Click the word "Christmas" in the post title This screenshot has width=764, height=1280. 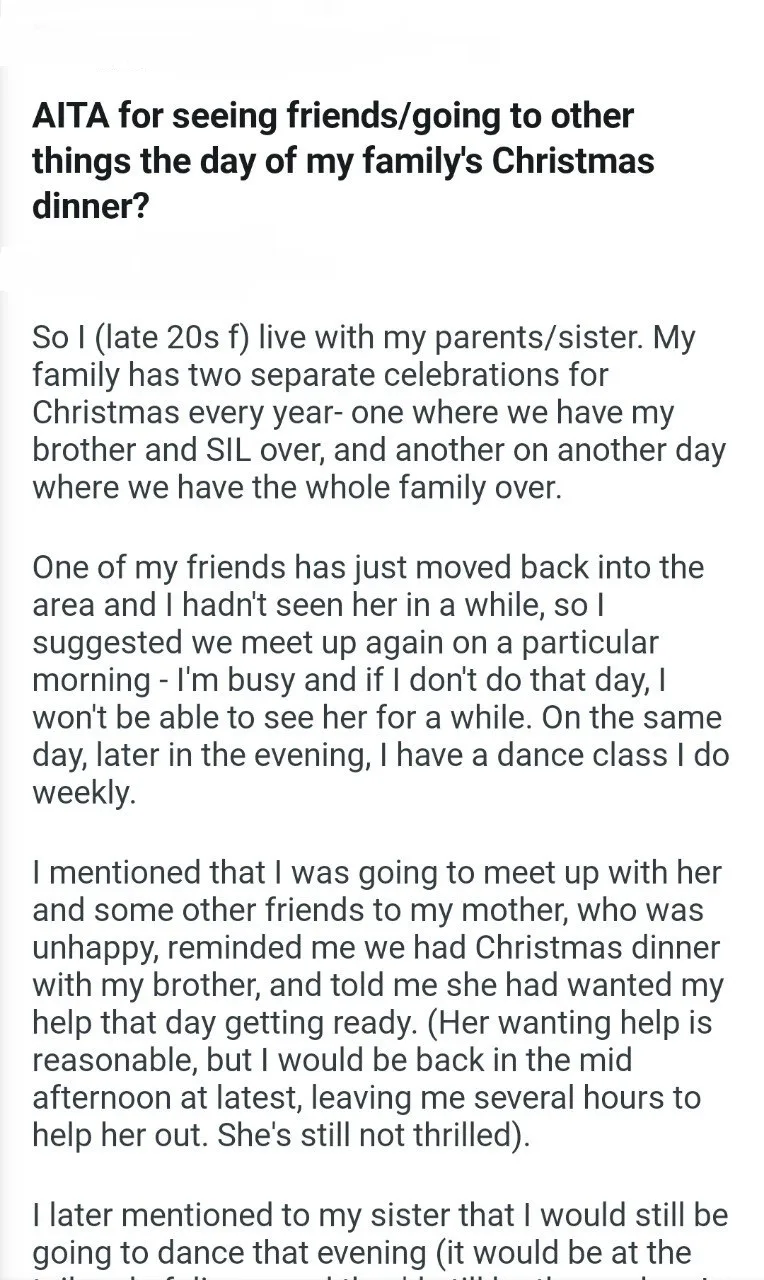click(568, 161)
